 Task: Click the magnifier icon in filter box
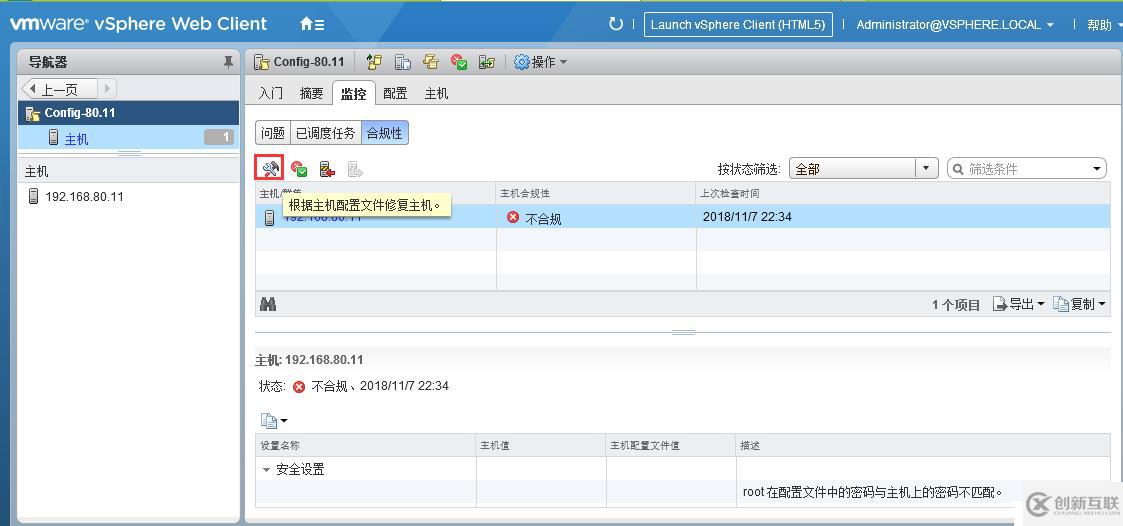pyautogui.click(x=958, y=169)
